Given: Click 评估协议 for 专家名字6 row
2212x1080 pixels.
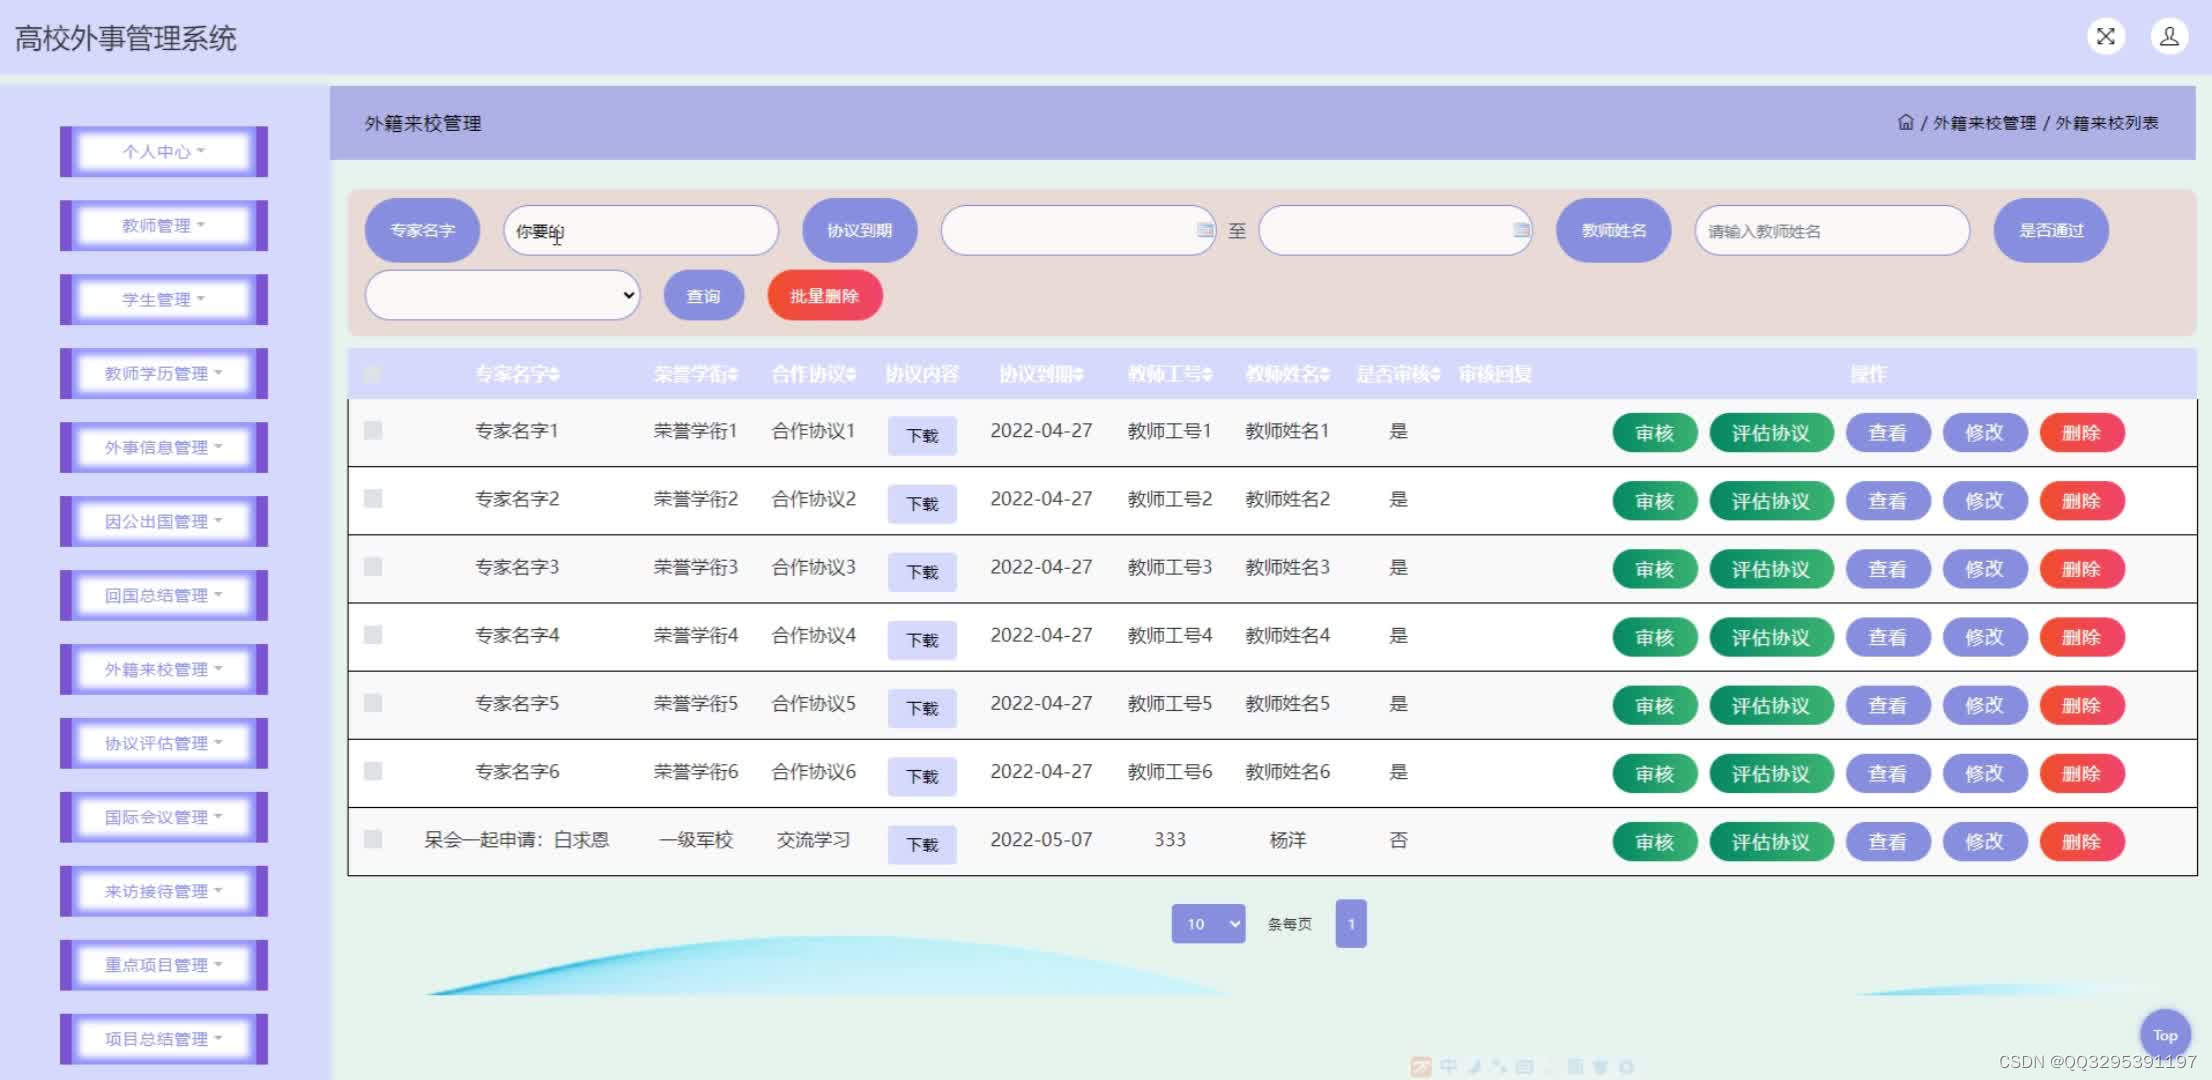Looking at the screenshot, I should (x=1771, y=774).
